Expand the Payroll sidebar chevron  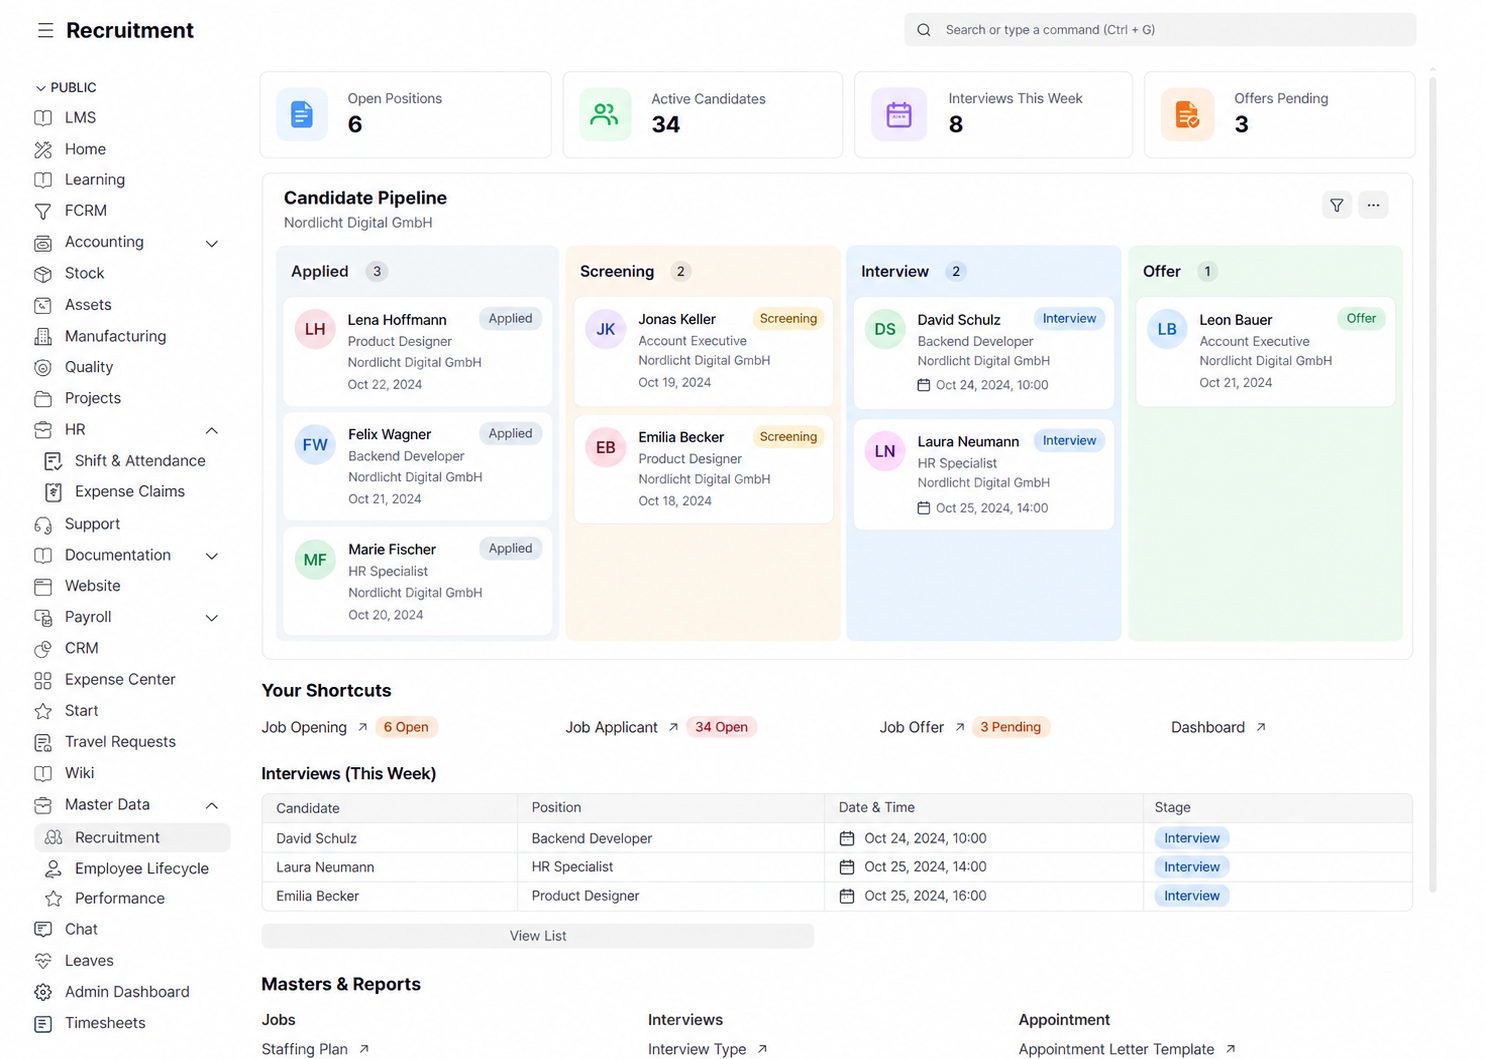point(212,618)
